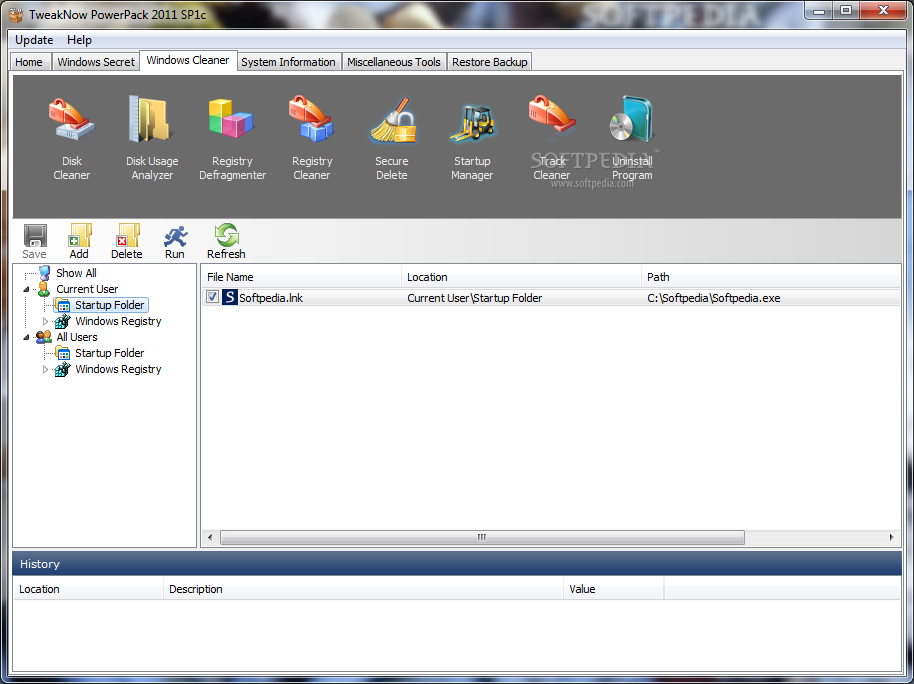Open the Miscellaneous Tools tab

(x=393, y=62)
